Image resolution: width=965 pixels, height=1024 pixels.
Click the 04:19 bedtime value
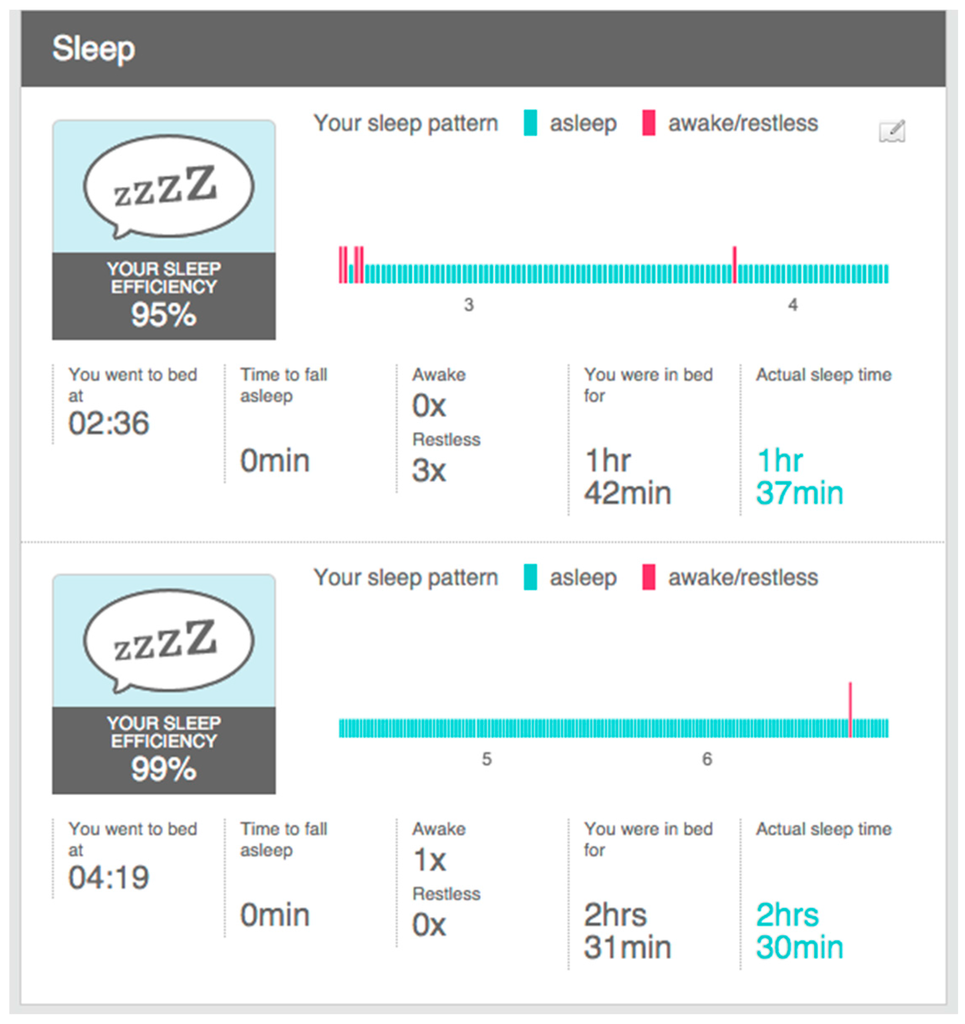(x=109, y=878)
